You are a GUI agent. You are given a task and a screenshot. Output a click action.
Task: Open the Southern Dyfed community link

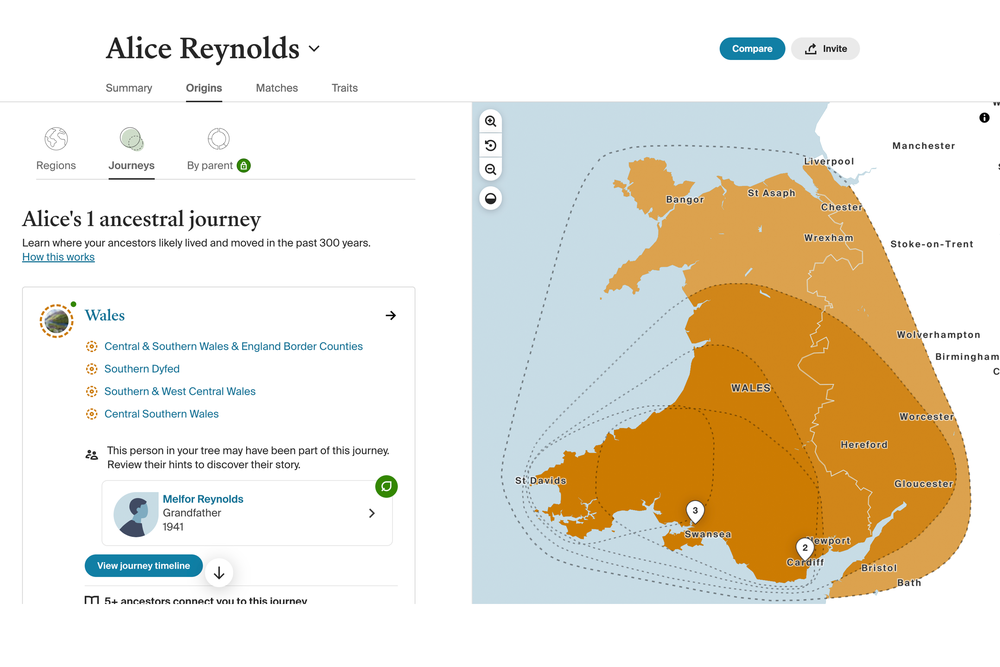pos(142,369)
